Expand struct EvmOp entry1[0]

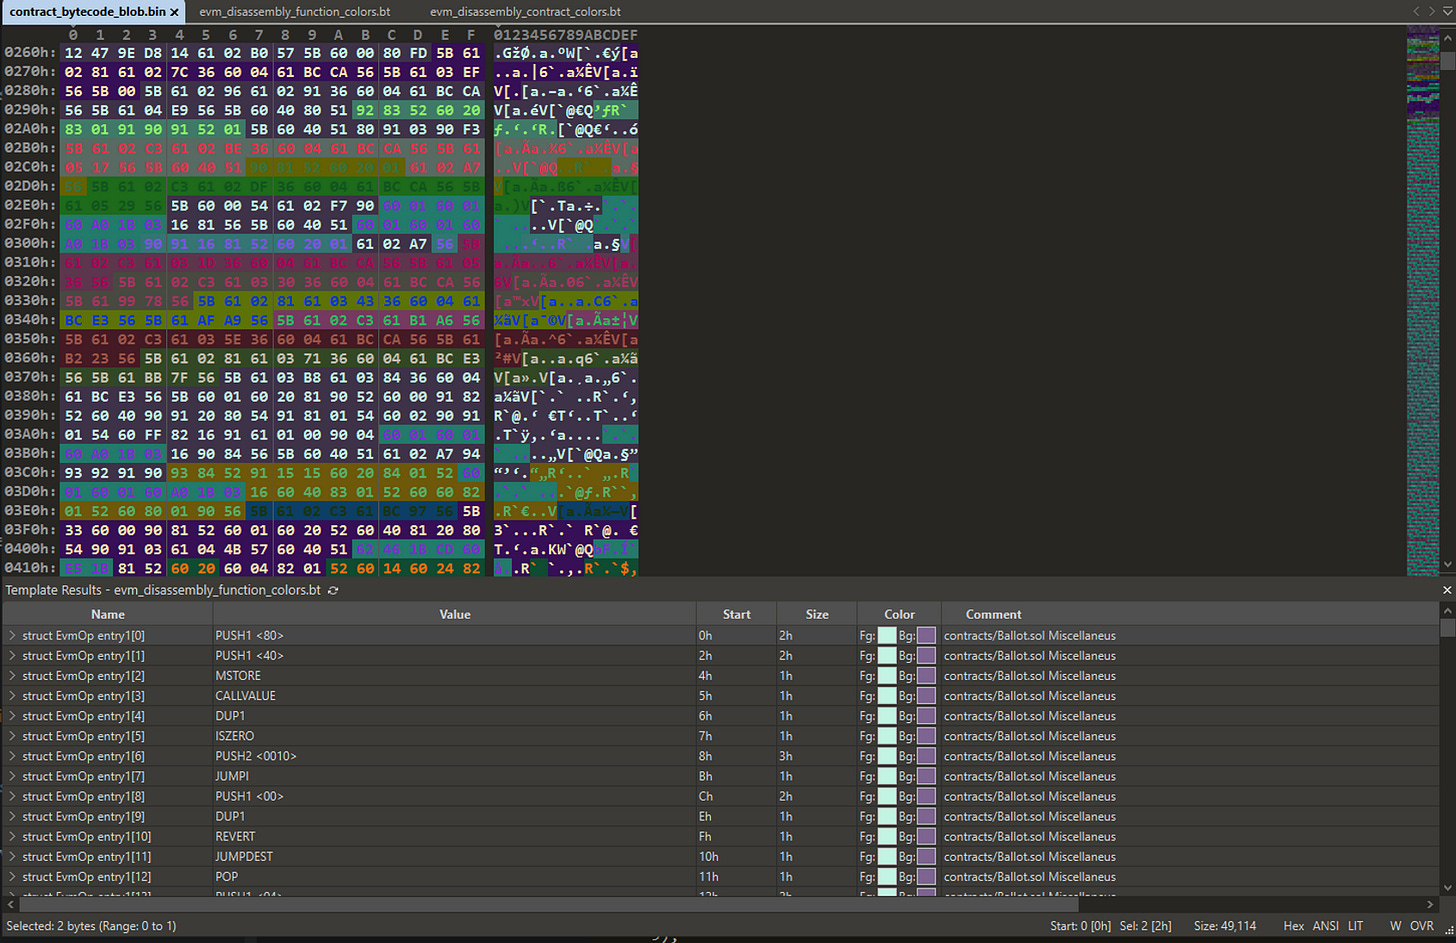(12, 635)
